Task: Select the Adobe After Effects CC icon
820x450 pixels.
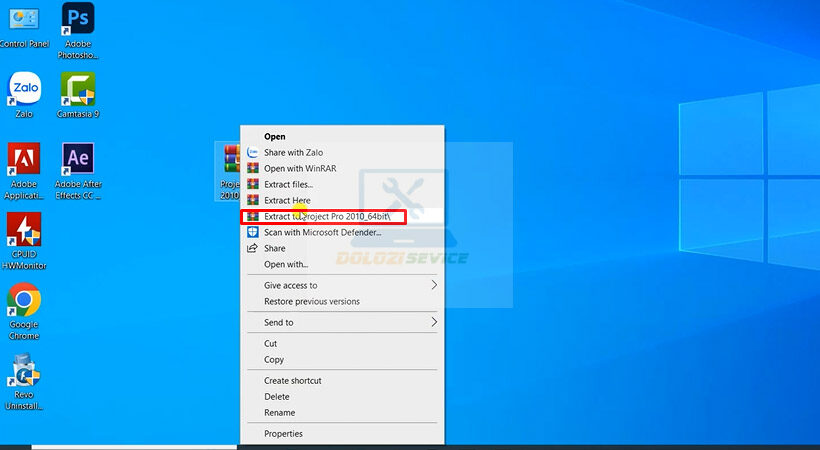Action: [x=78, y=160]
